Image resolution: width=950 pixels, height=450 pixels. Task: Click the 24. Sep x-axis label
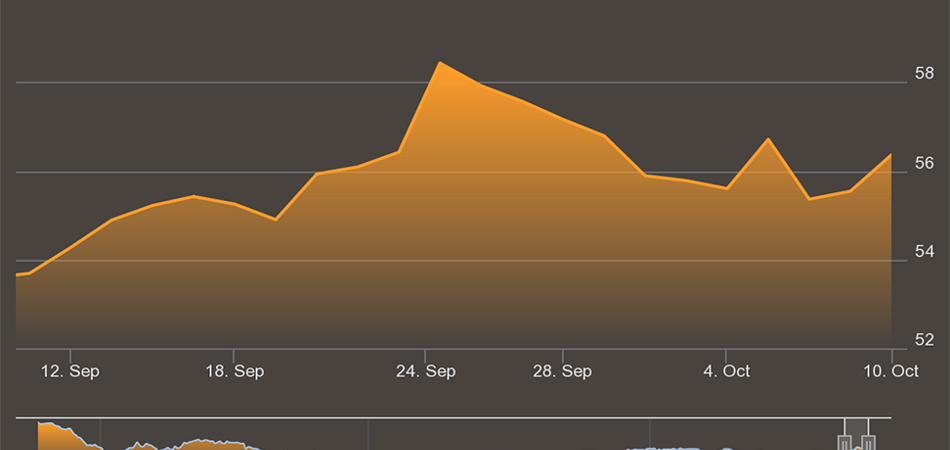(x=426, y=371)
